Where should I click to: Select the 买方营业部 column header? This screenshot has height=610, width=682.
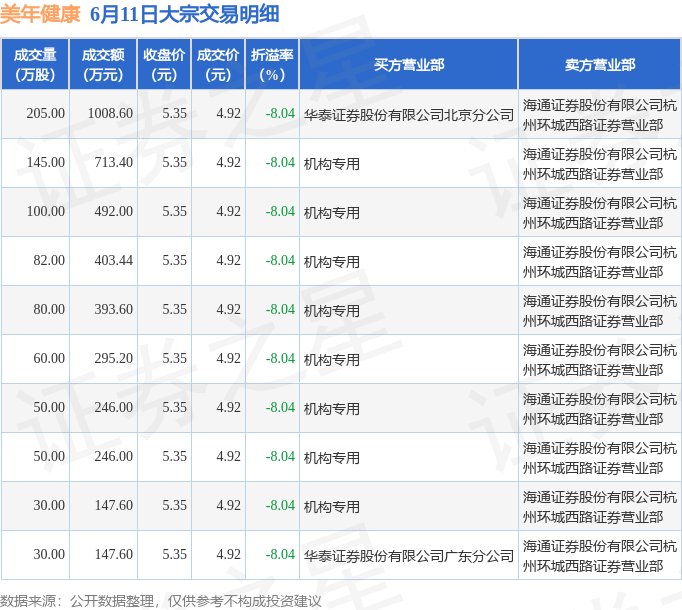409,64
